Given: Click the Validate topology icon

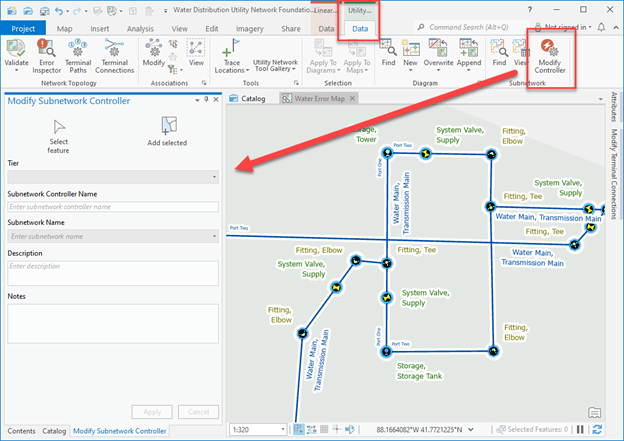Looking at the screenshot, I should coord(16,47).
